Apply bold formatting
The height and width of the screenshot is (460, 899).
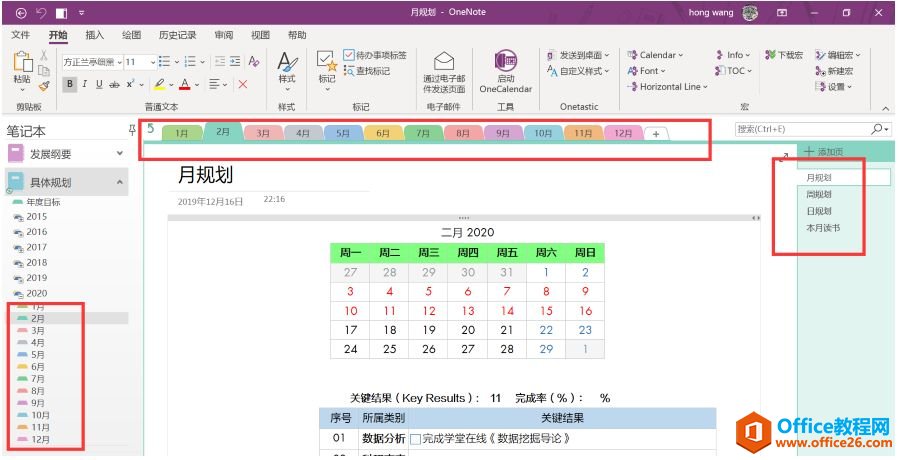[x=69, y=84]
